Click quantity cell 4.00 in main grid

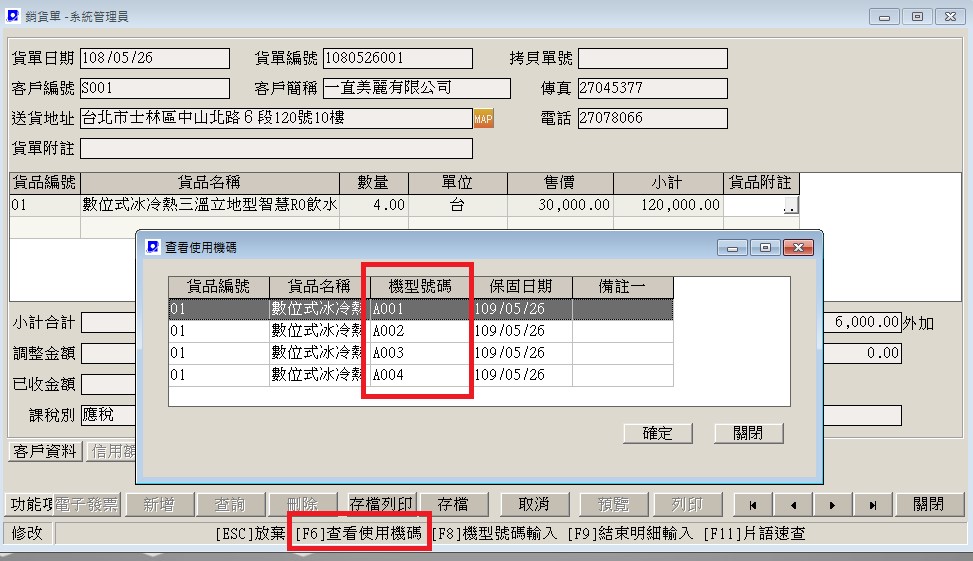coord(374,205)
